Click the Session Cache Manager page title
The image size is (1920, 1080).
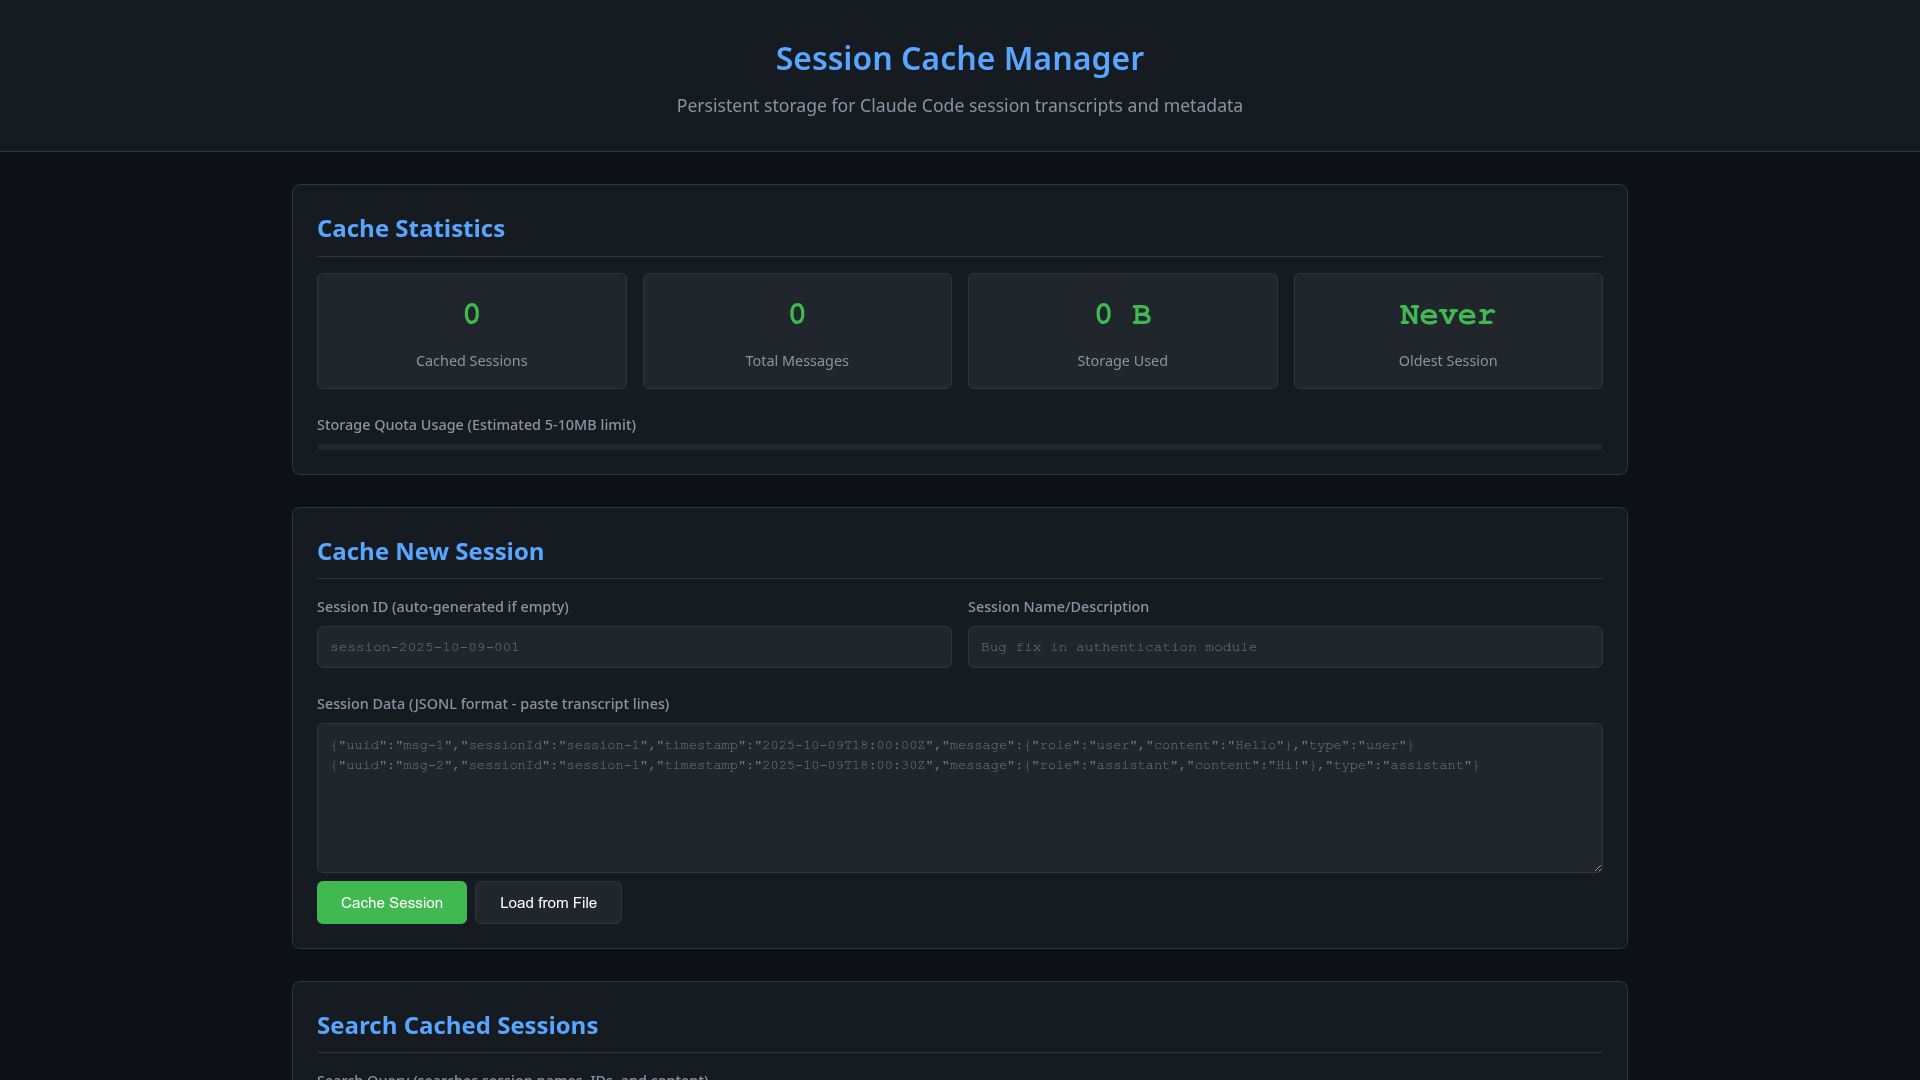click(x=959, y=59)
